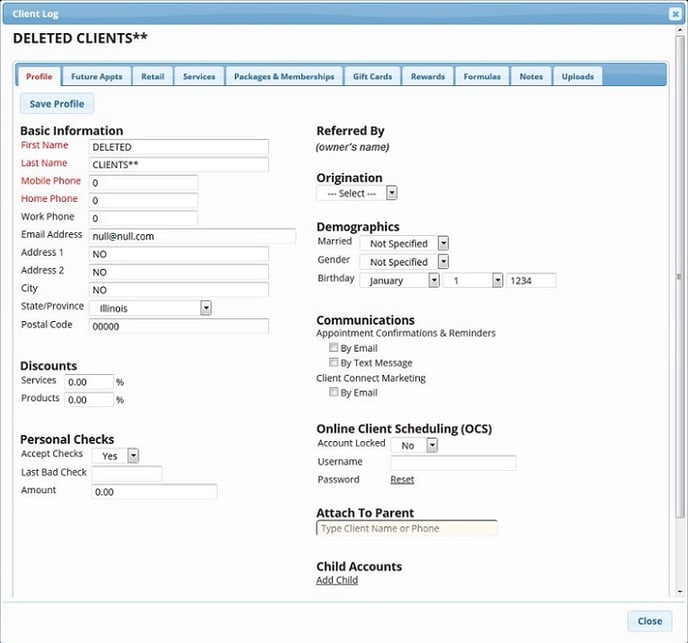Enable Client Connect Marketing By Email checkbox
Image resolution: width=688 pixels, height=643 pixels.
tap(334, 393)
